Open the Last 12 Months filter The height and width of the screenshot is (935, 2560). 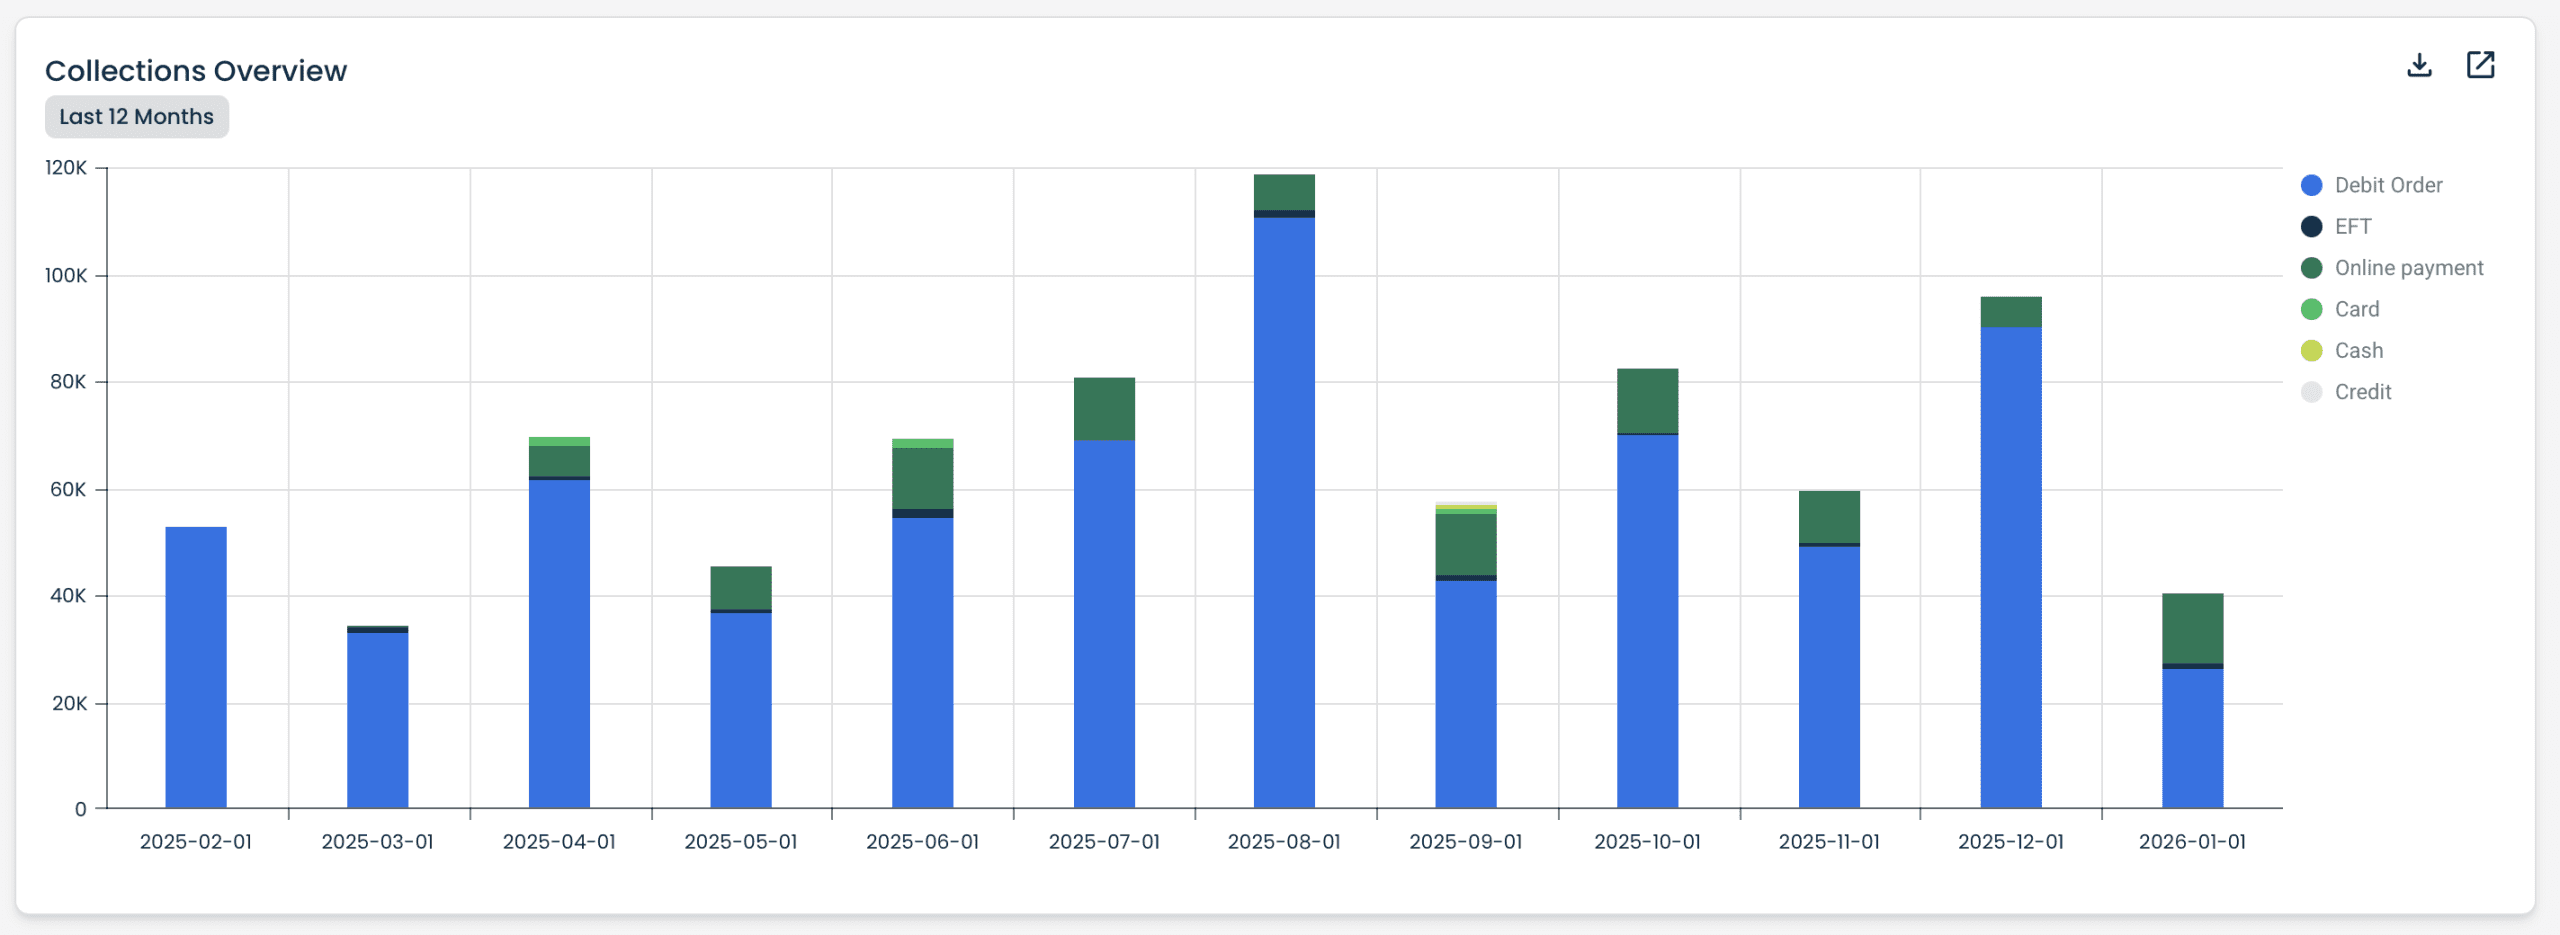pos(136,116)
